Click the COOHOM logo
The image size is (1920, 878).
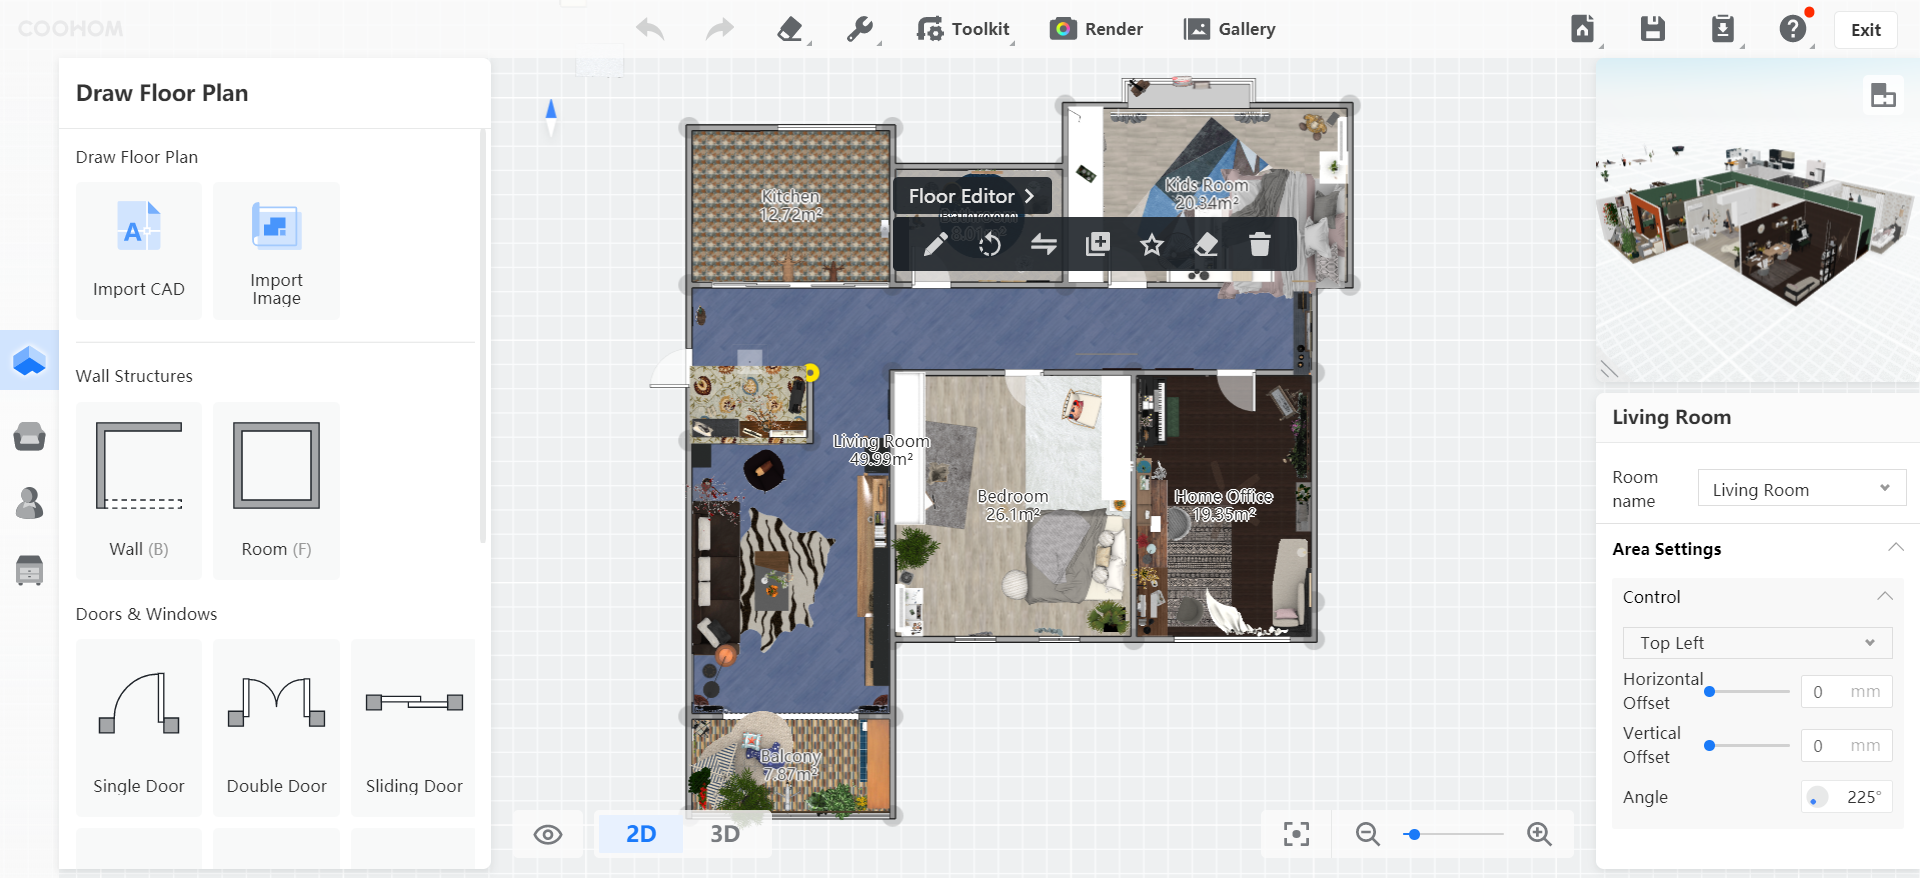point(70,29)
